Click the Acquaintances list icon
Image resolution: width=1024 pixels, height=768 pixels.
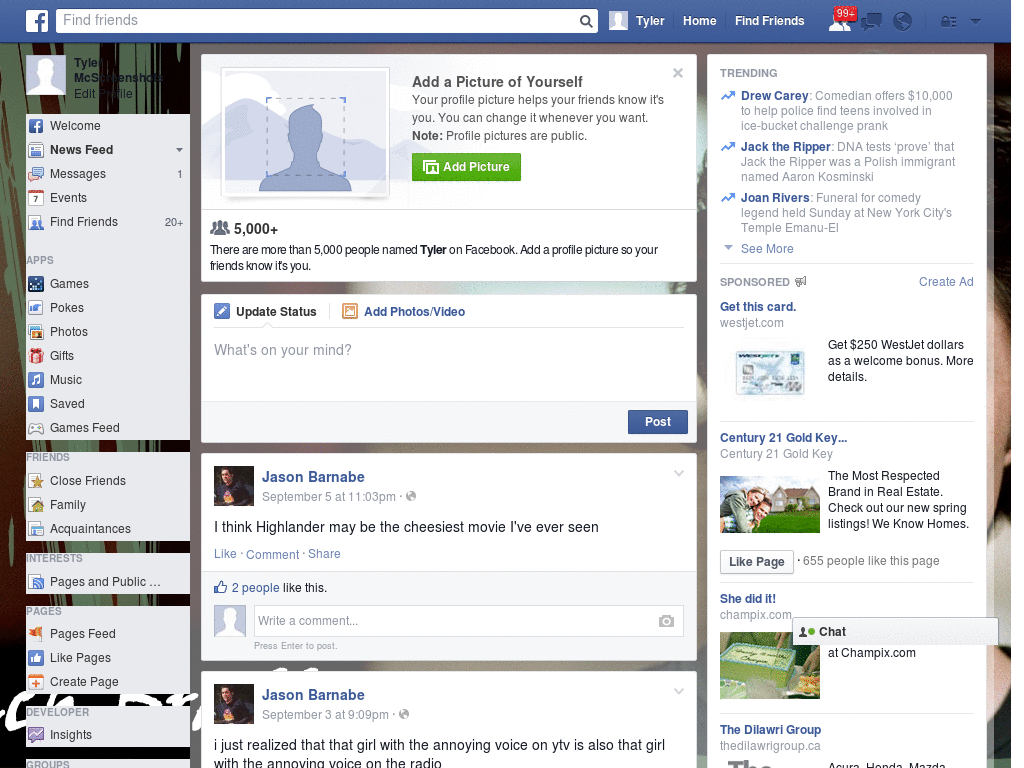click(36, 529)
